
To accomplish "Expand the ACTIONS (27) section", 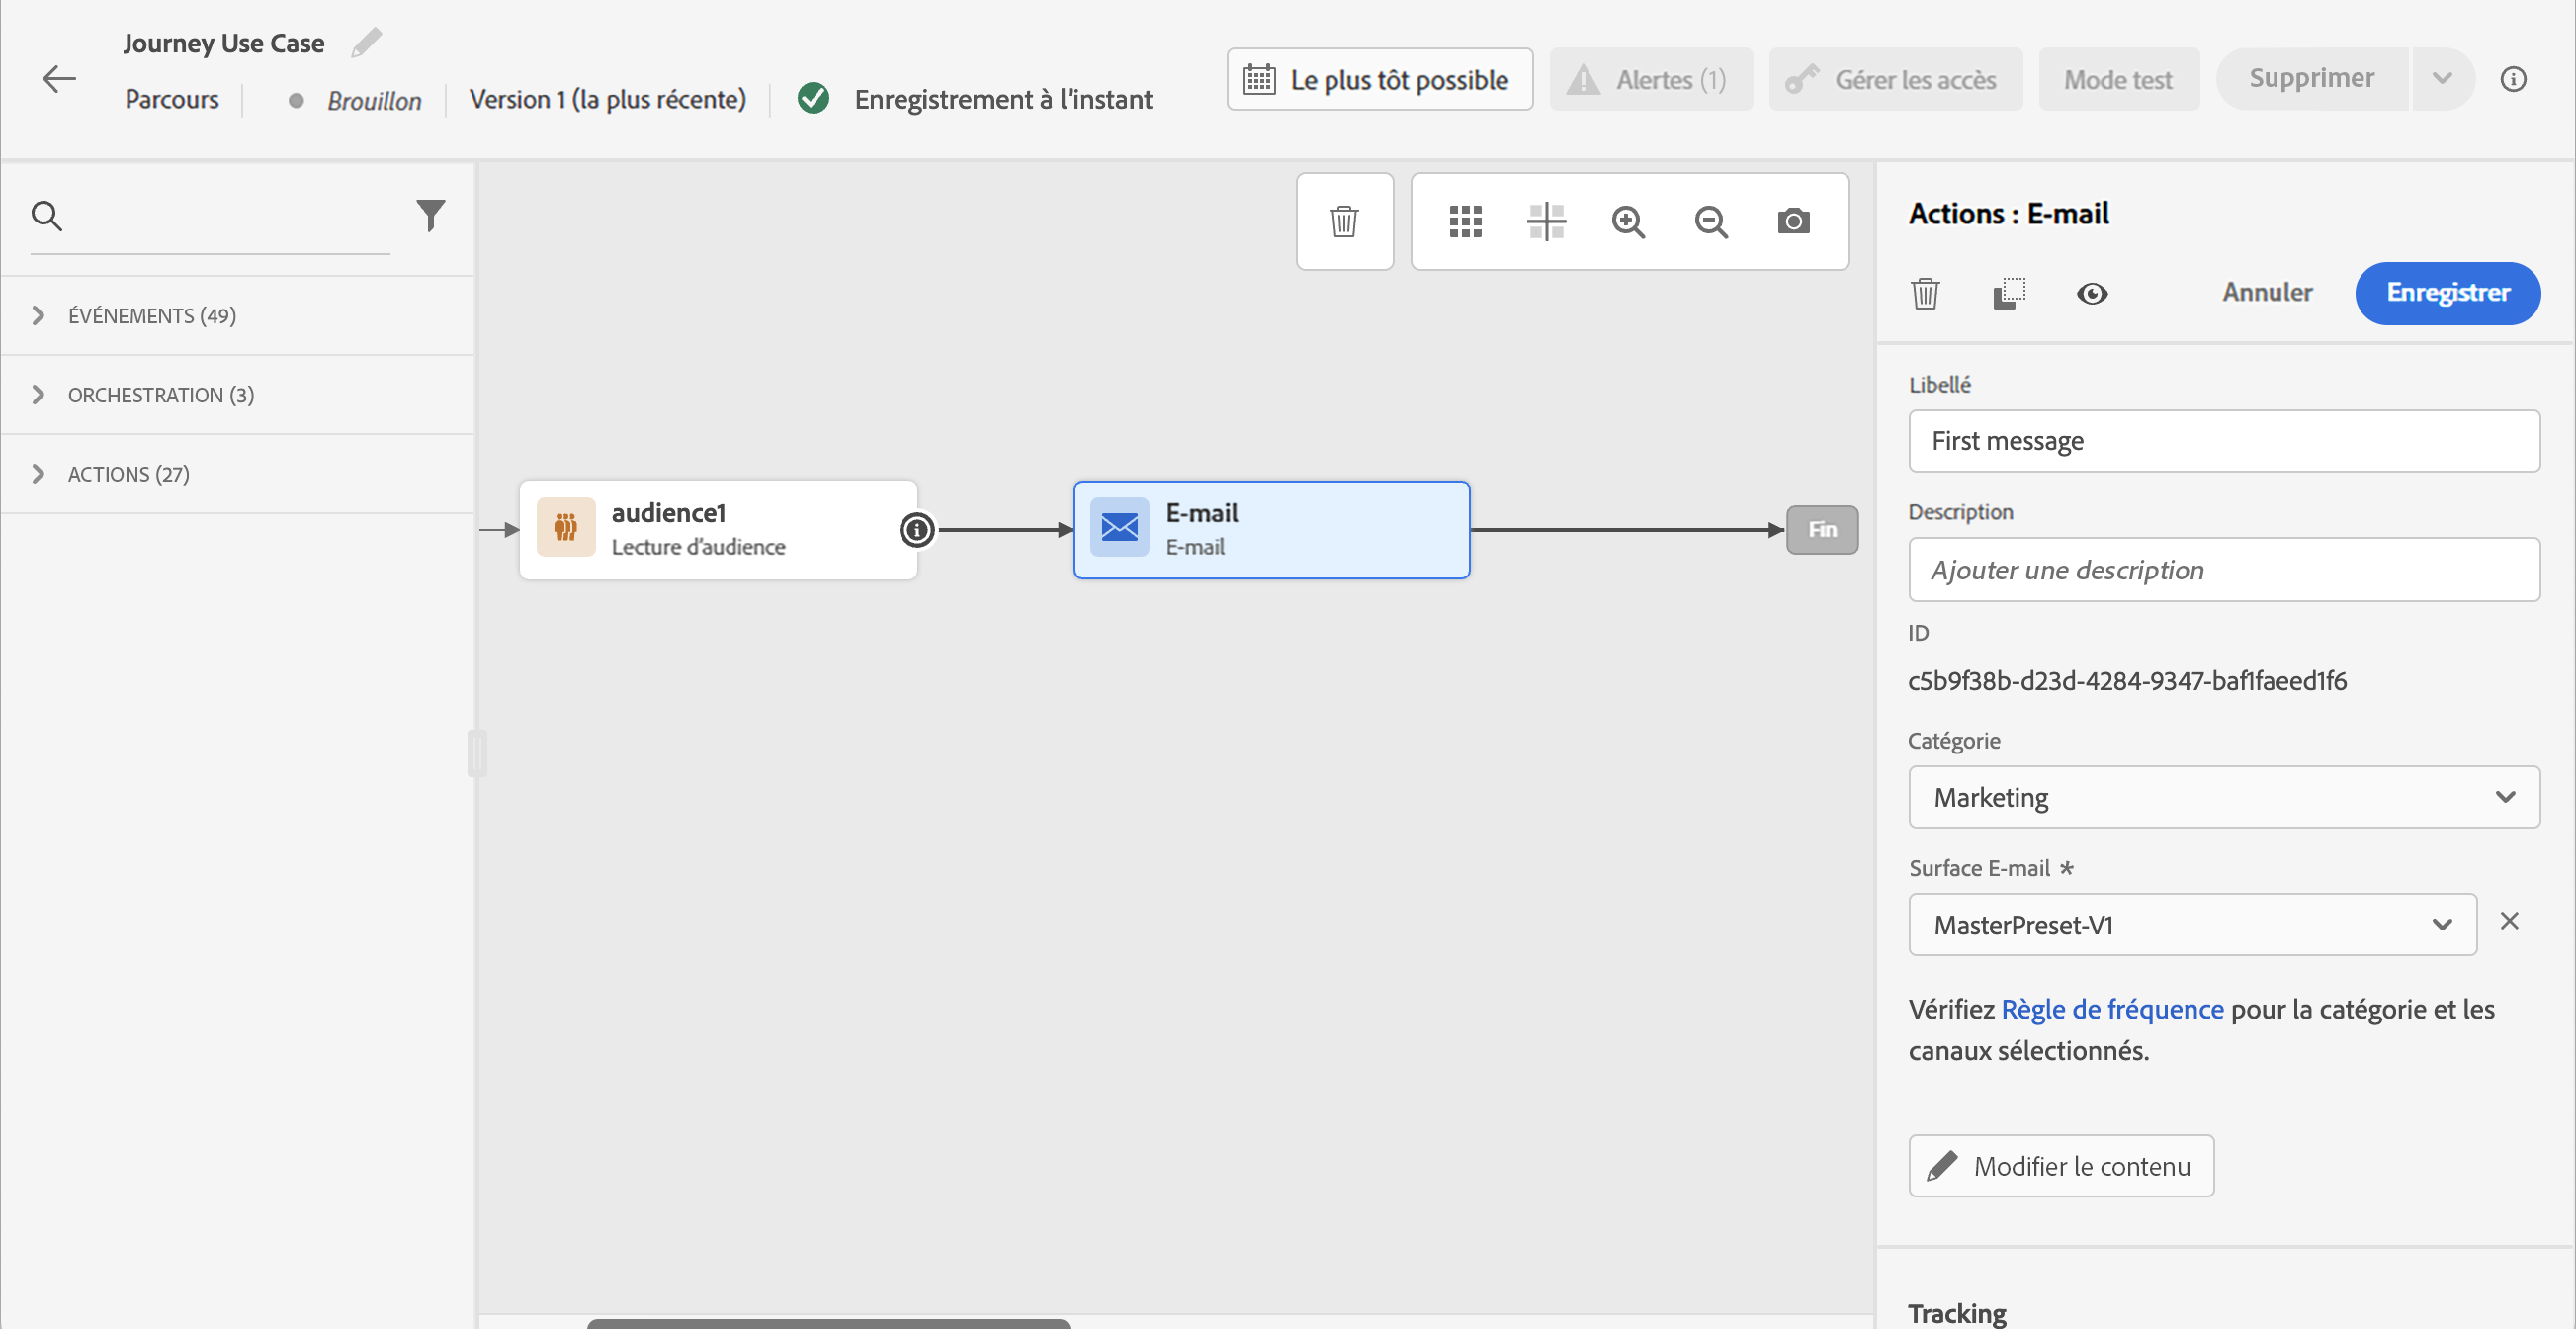I will pyautogui.click(x=128, y=474).
